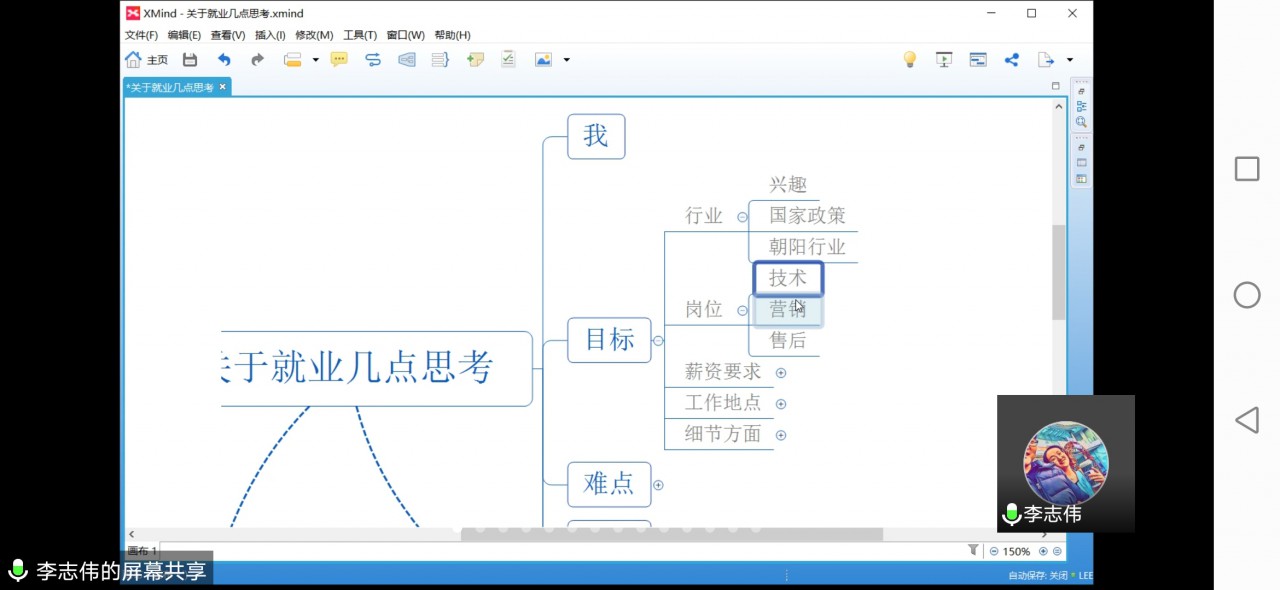
Task: Click the yellow callout insert icon
Action: click(x=339, y=60)
